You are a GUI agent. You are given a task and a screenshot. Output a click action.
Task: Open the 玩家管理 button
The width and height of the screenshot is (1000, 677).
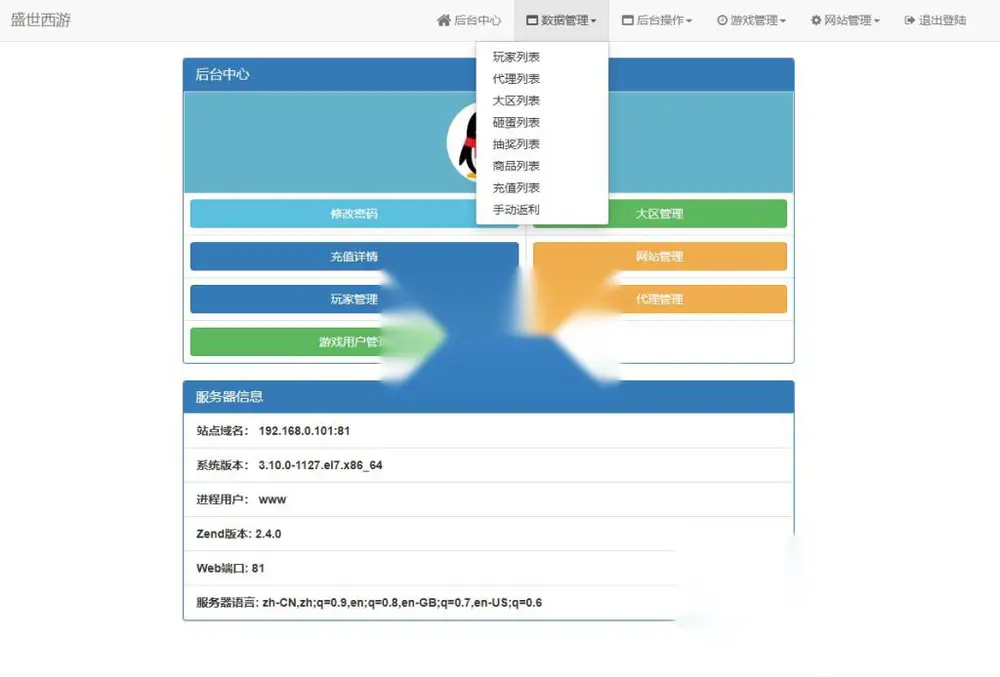click(354, 299)
